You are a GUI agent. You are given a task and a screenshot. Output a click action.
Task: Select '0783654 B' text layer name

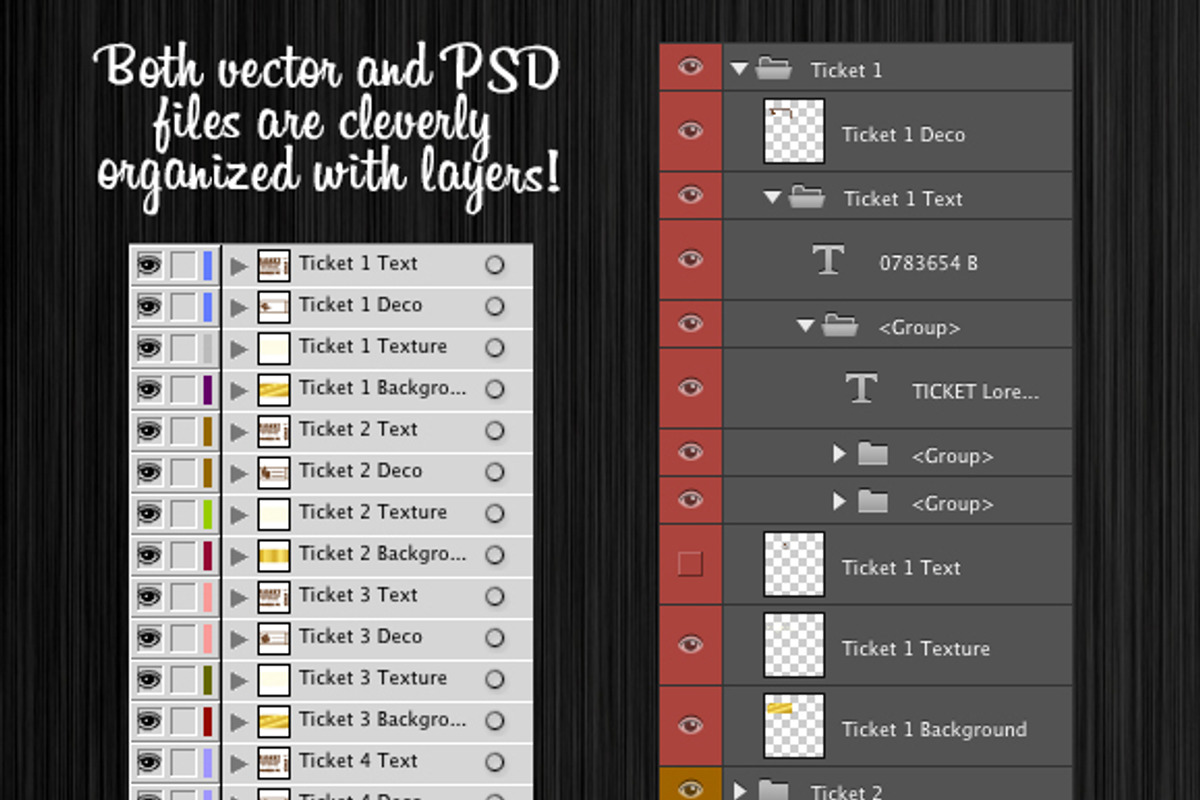click(x=928, y=263)
